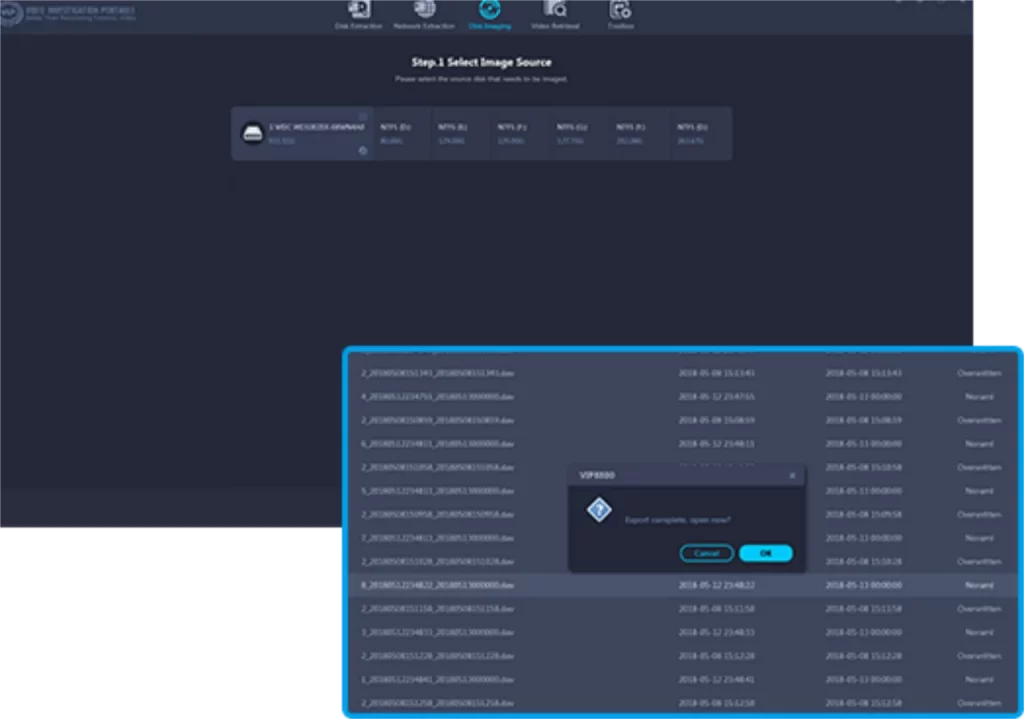Close the VIP export dialog with X

(x=792, y=475)
